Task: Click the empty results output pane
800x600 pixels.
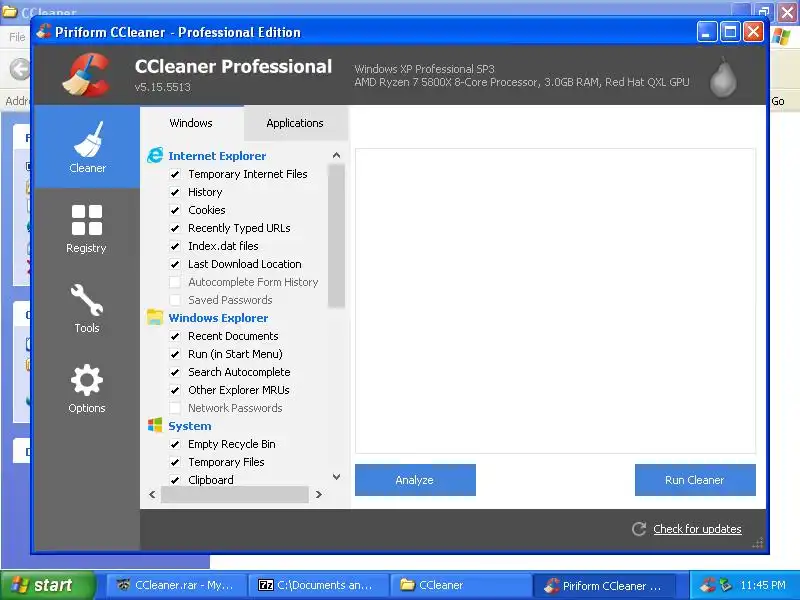Action: pos(555,301)
